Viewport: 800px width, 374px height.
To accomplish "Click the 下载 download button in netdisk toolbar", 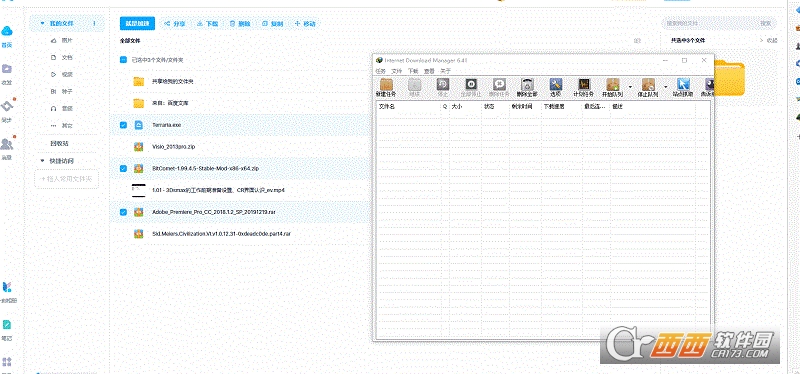I will (x=208, y=23).
